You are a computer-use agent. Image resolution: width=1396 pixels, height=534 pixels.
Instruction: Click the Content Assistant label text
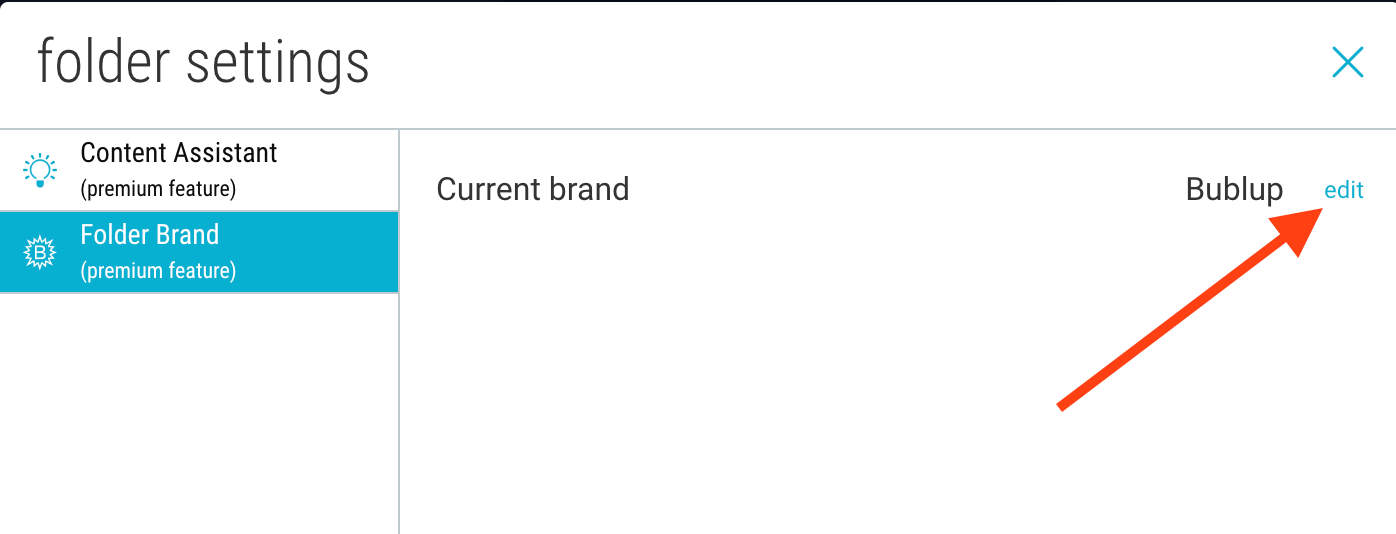click(179, 153)
